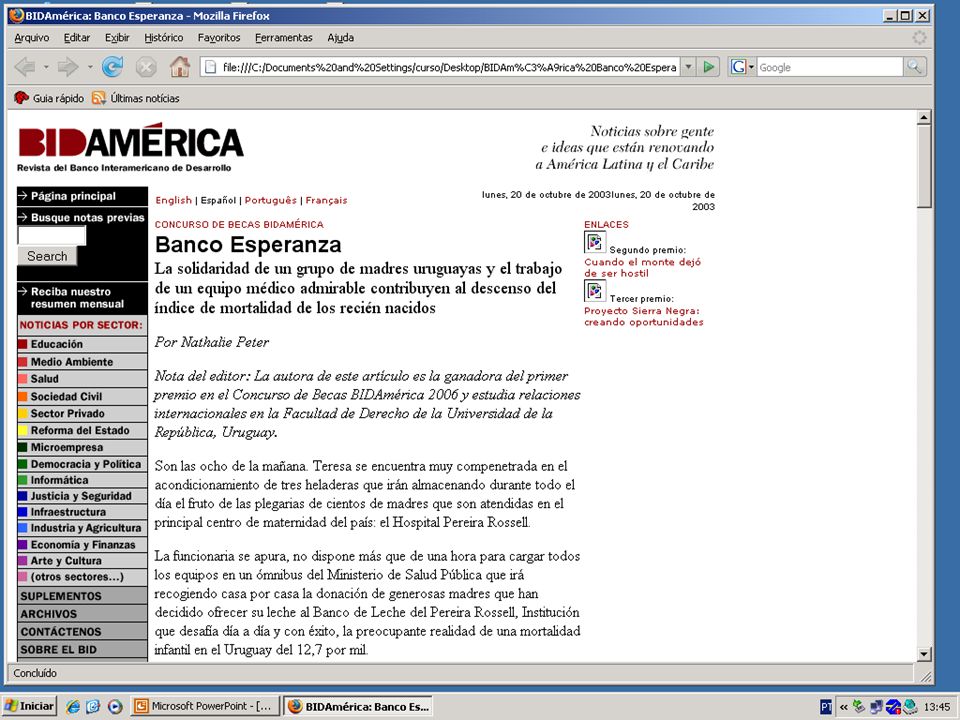Go to Página principal
The image size is (960, 720).
[73, 196]
